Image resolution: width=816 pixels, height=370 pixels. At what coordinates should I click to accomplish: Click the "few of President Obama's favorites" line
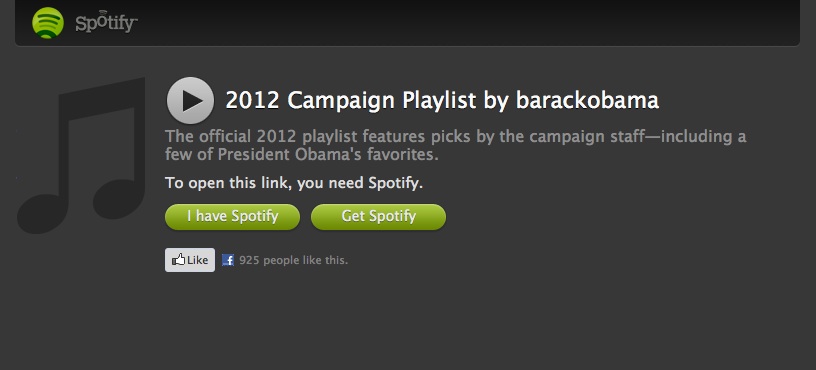pos(302,155)
